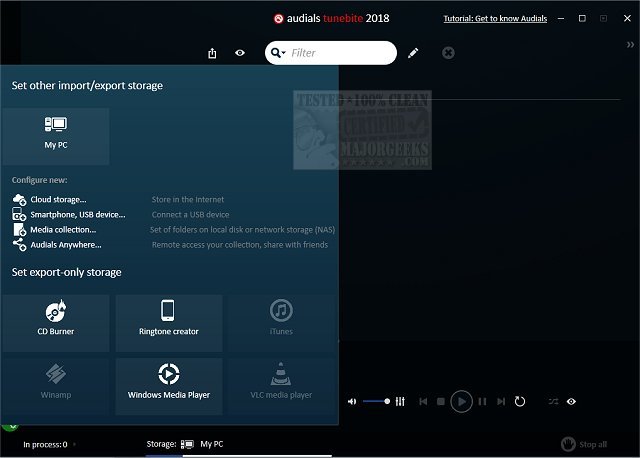Viewport: 640px width, 458px height.
Task: Mute the player volume speaker icon
Action: [x=352, y=402]
